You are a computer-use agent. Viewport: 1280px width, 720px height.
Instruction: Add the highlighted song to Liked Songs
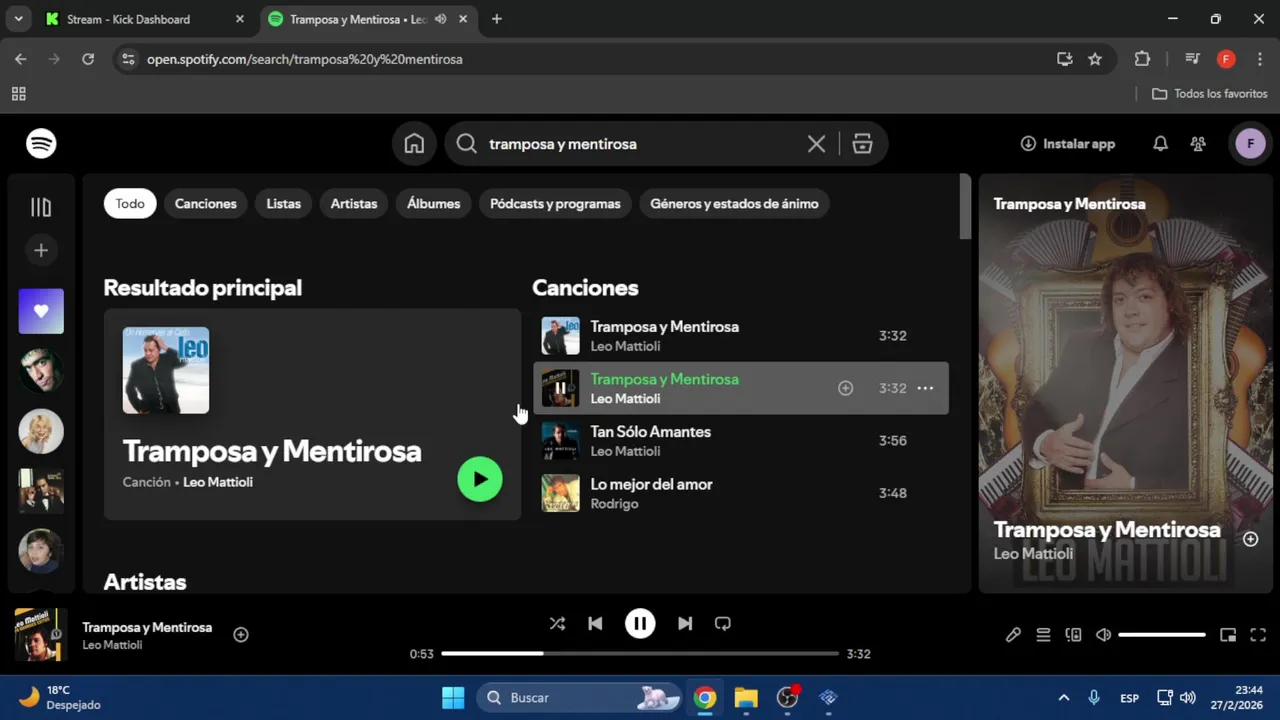coord(845,388)
